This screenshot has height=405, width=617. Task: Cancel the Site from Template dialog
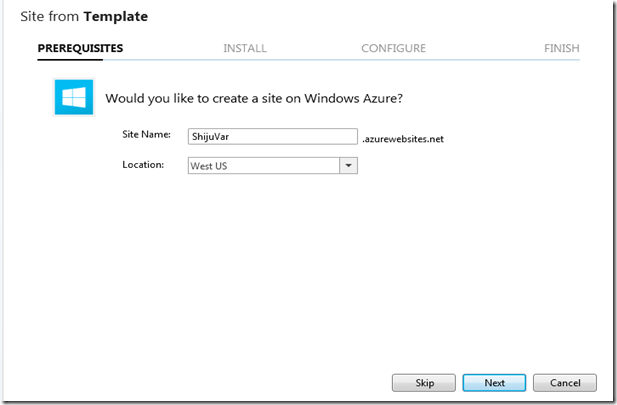pyautogui.click(x=565, y=383)
